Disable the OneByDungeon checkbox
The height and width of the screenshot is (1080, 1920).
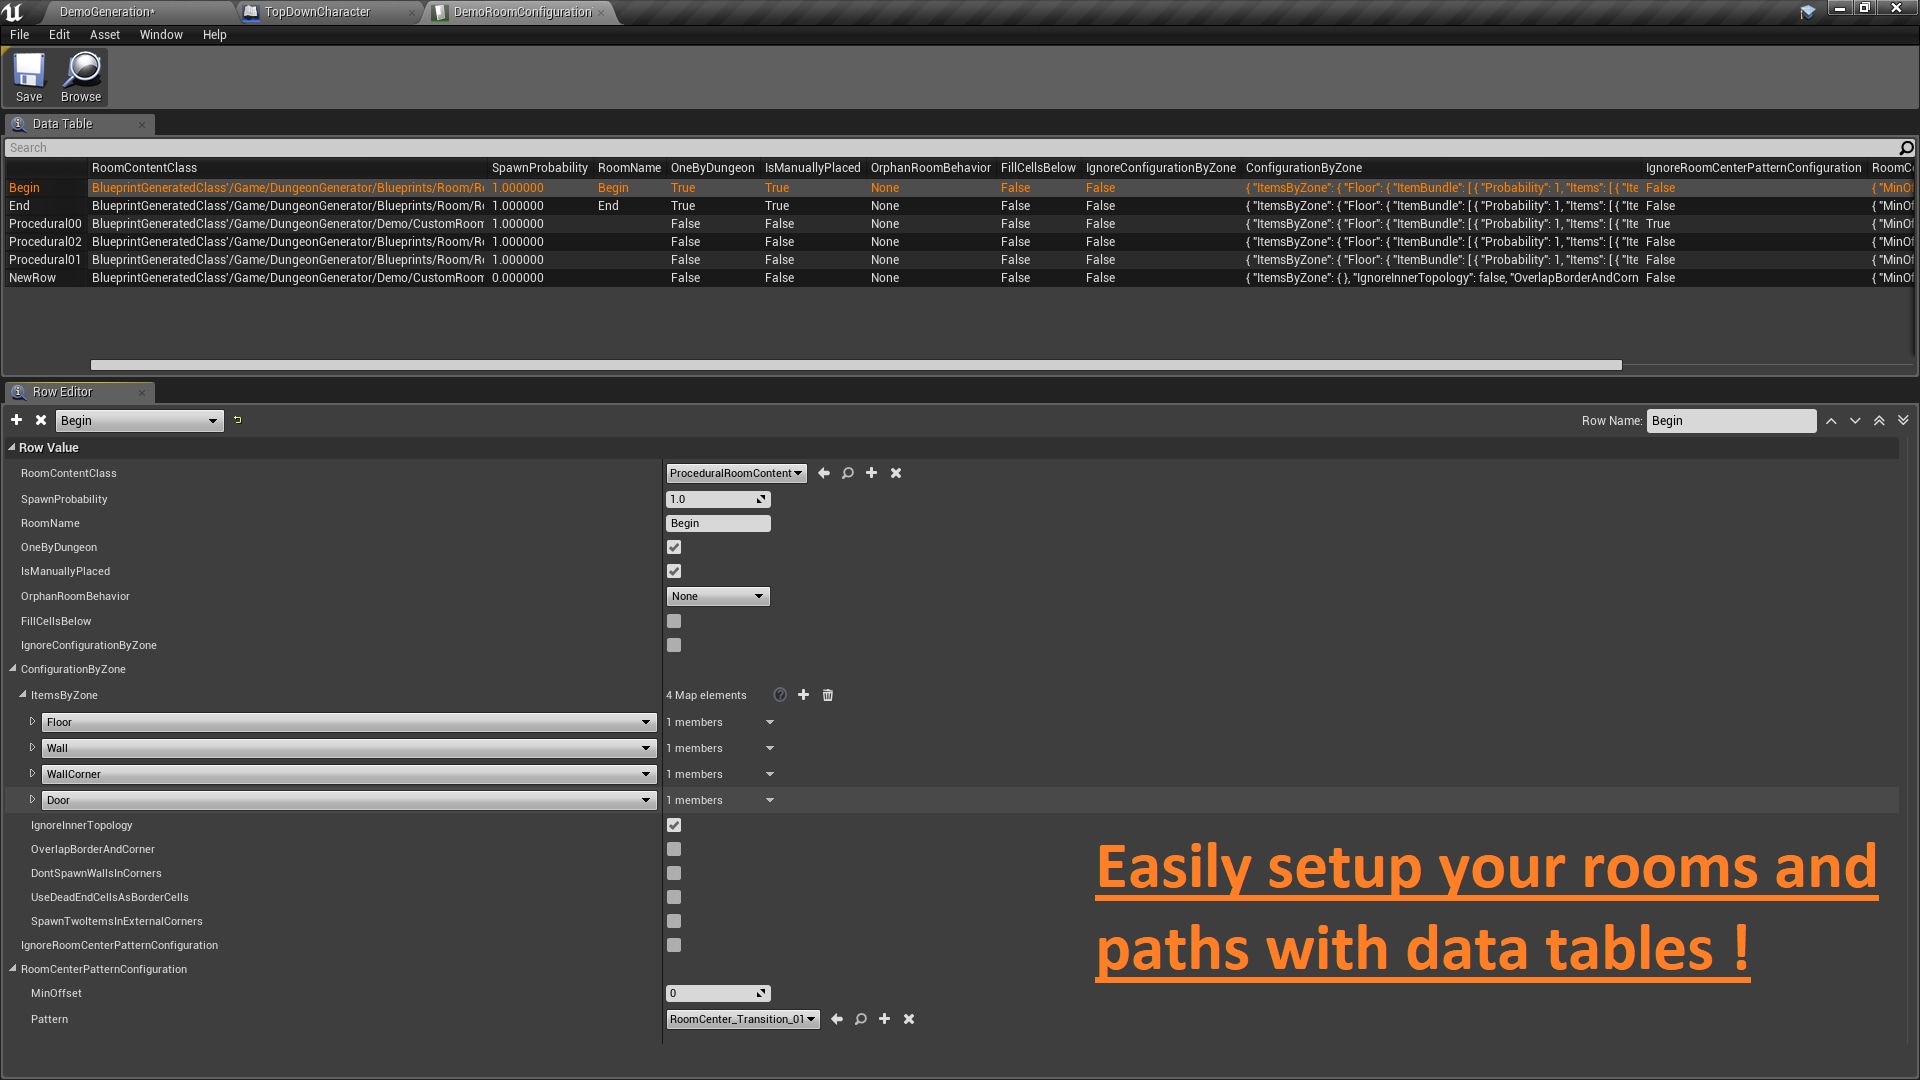pos(673,547)
